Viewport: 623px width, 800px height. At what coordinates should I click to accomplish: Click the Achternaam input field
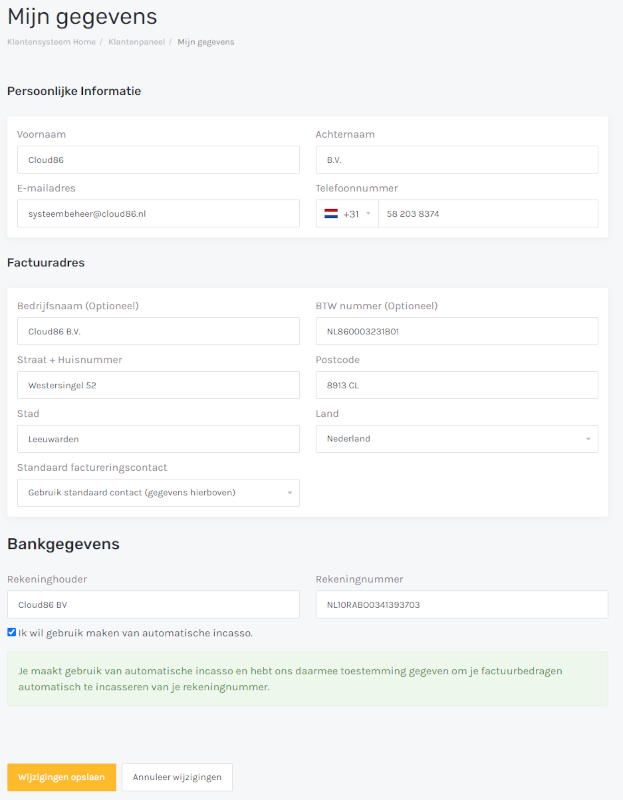point(457,160)
